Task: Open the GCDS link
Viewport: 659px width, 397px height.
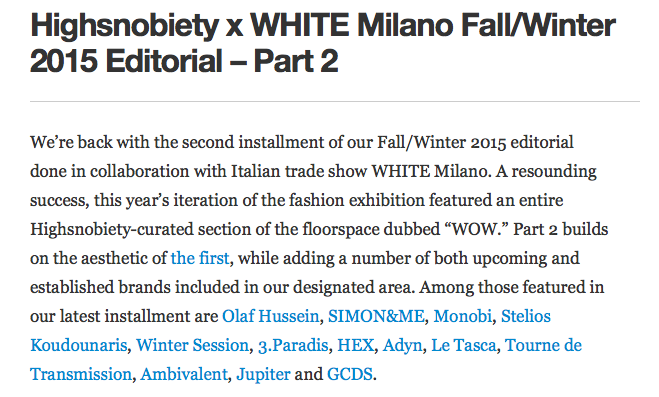Action: 350,374
